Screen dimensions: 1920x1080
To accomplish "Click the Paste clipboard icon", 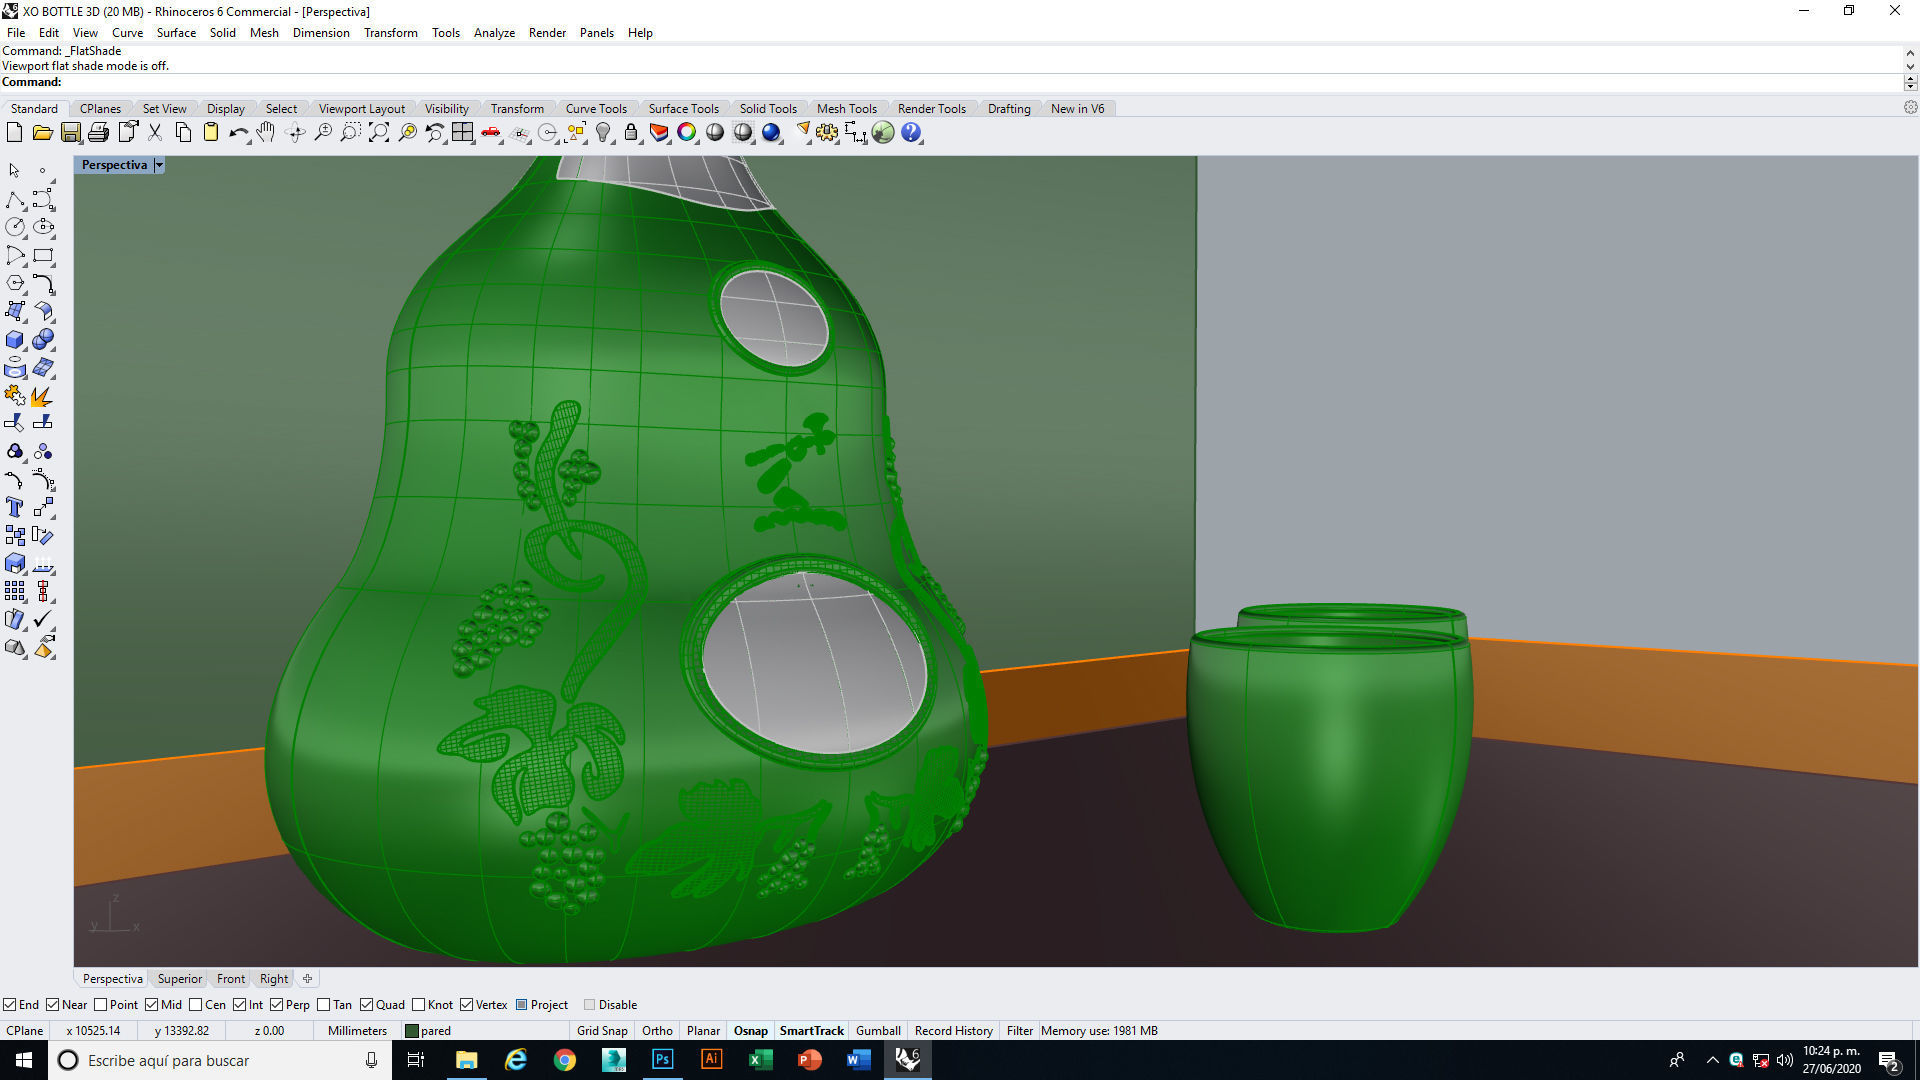I will 211,132.
